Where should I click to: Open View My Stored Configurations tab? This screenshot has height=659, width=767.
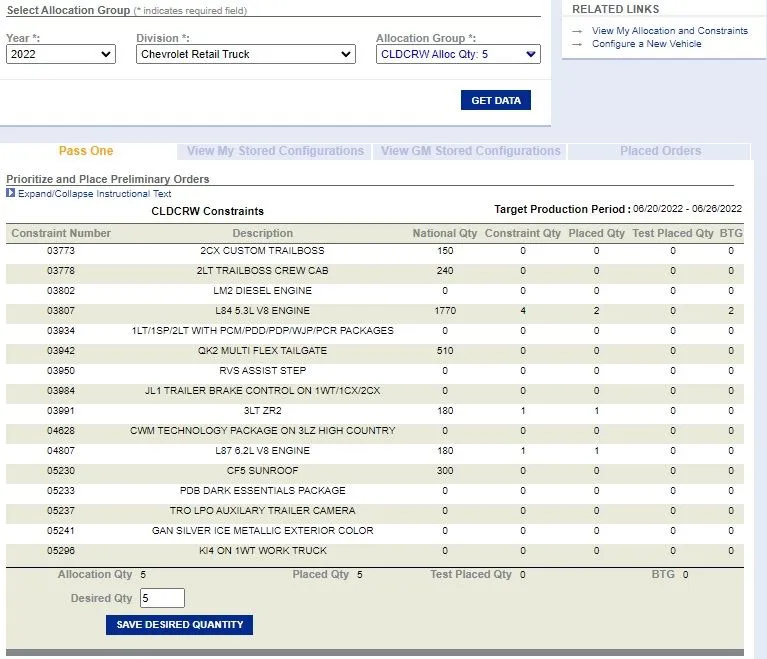(x=275, y=151)
